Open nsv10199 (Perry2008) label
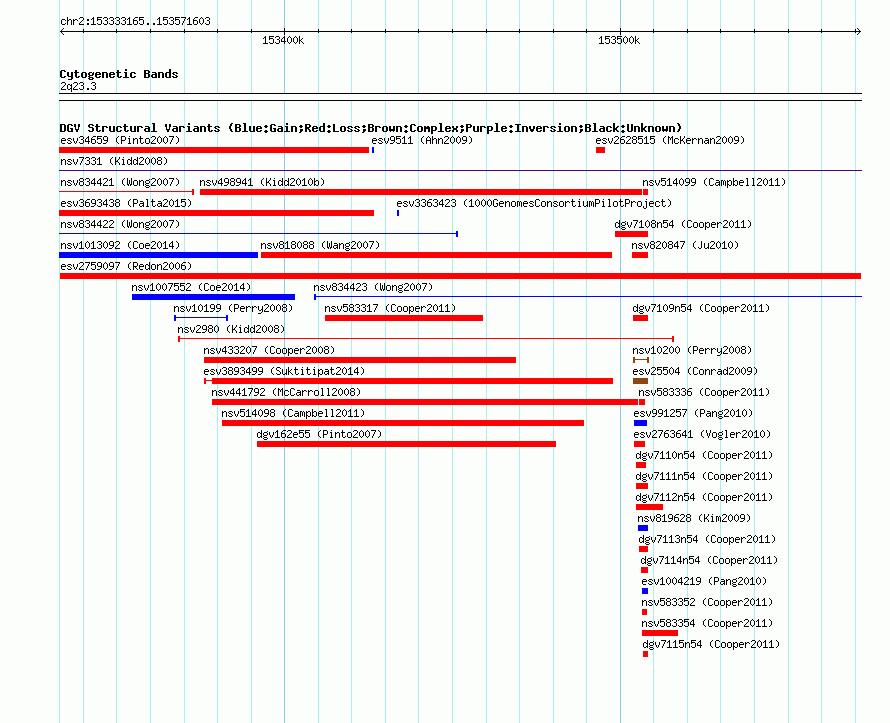 click(233, 308)
